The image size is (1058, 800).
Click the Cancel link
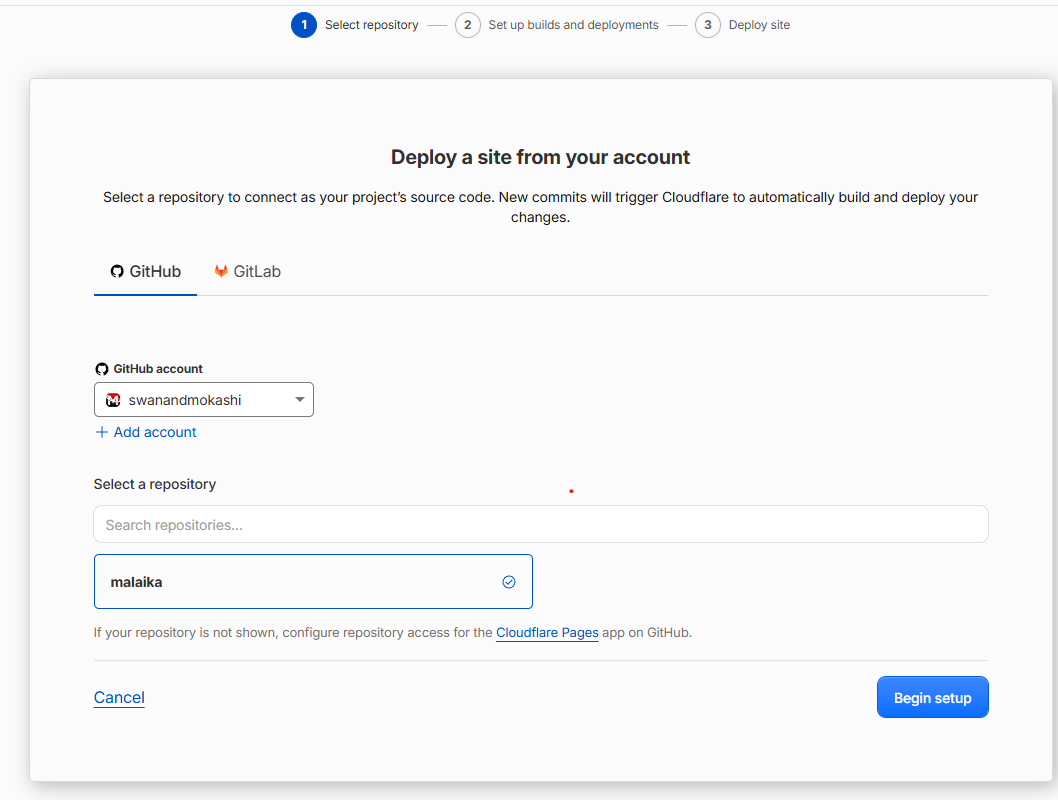click(x=119, y=697)
